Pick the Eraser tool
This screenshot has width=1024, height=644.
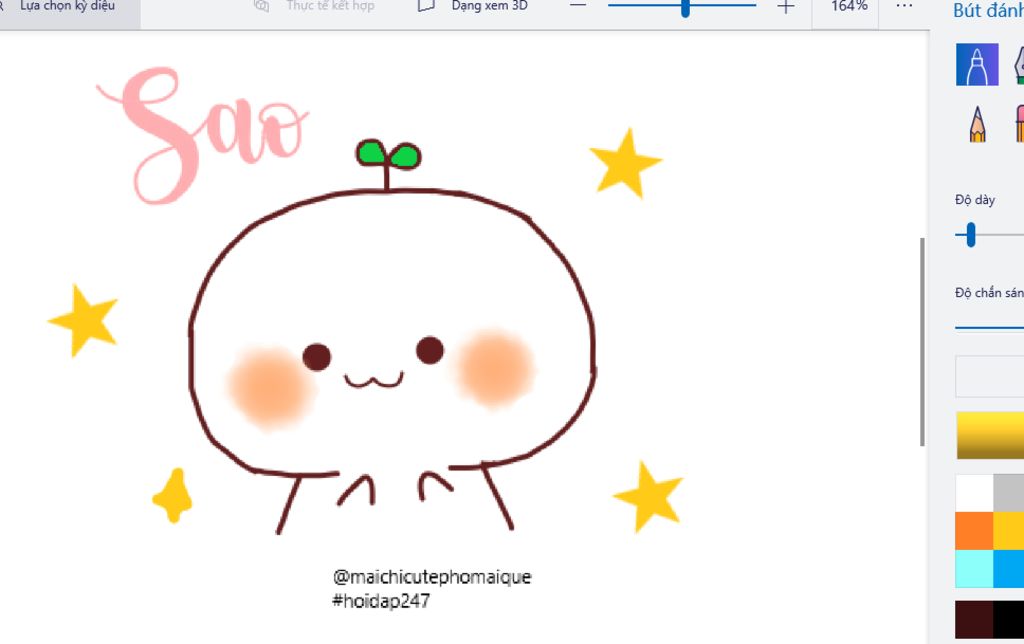point(1019,124)
